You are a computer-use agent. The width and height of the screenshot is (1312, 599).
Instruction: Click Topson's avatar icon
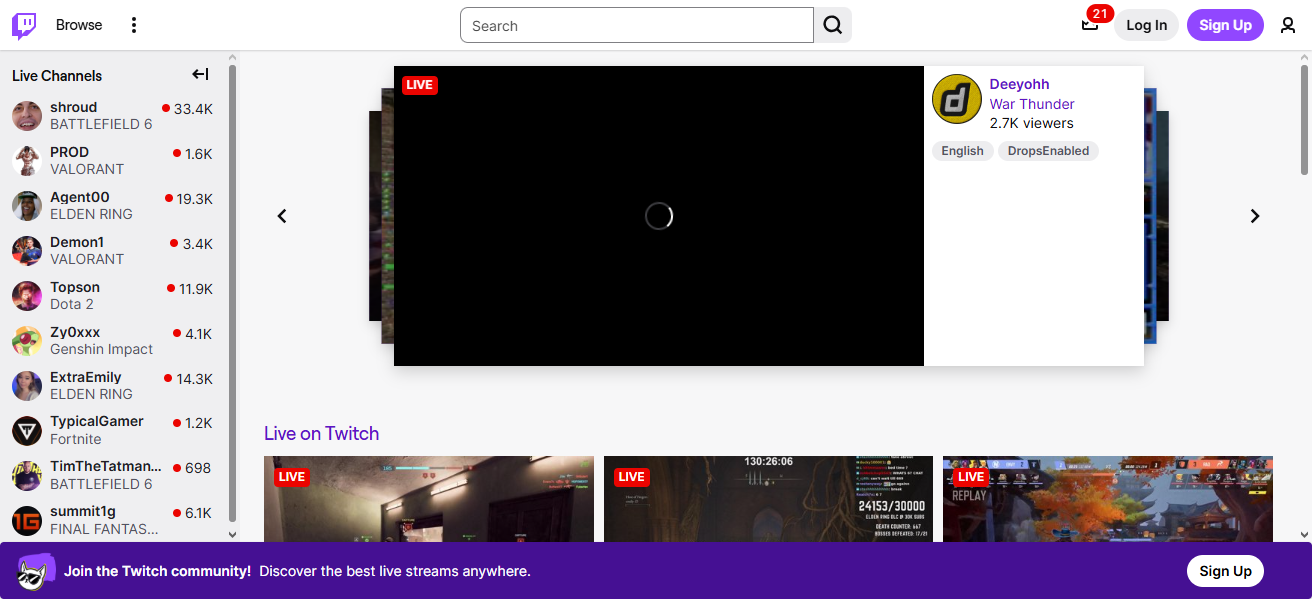click(27, 296)
